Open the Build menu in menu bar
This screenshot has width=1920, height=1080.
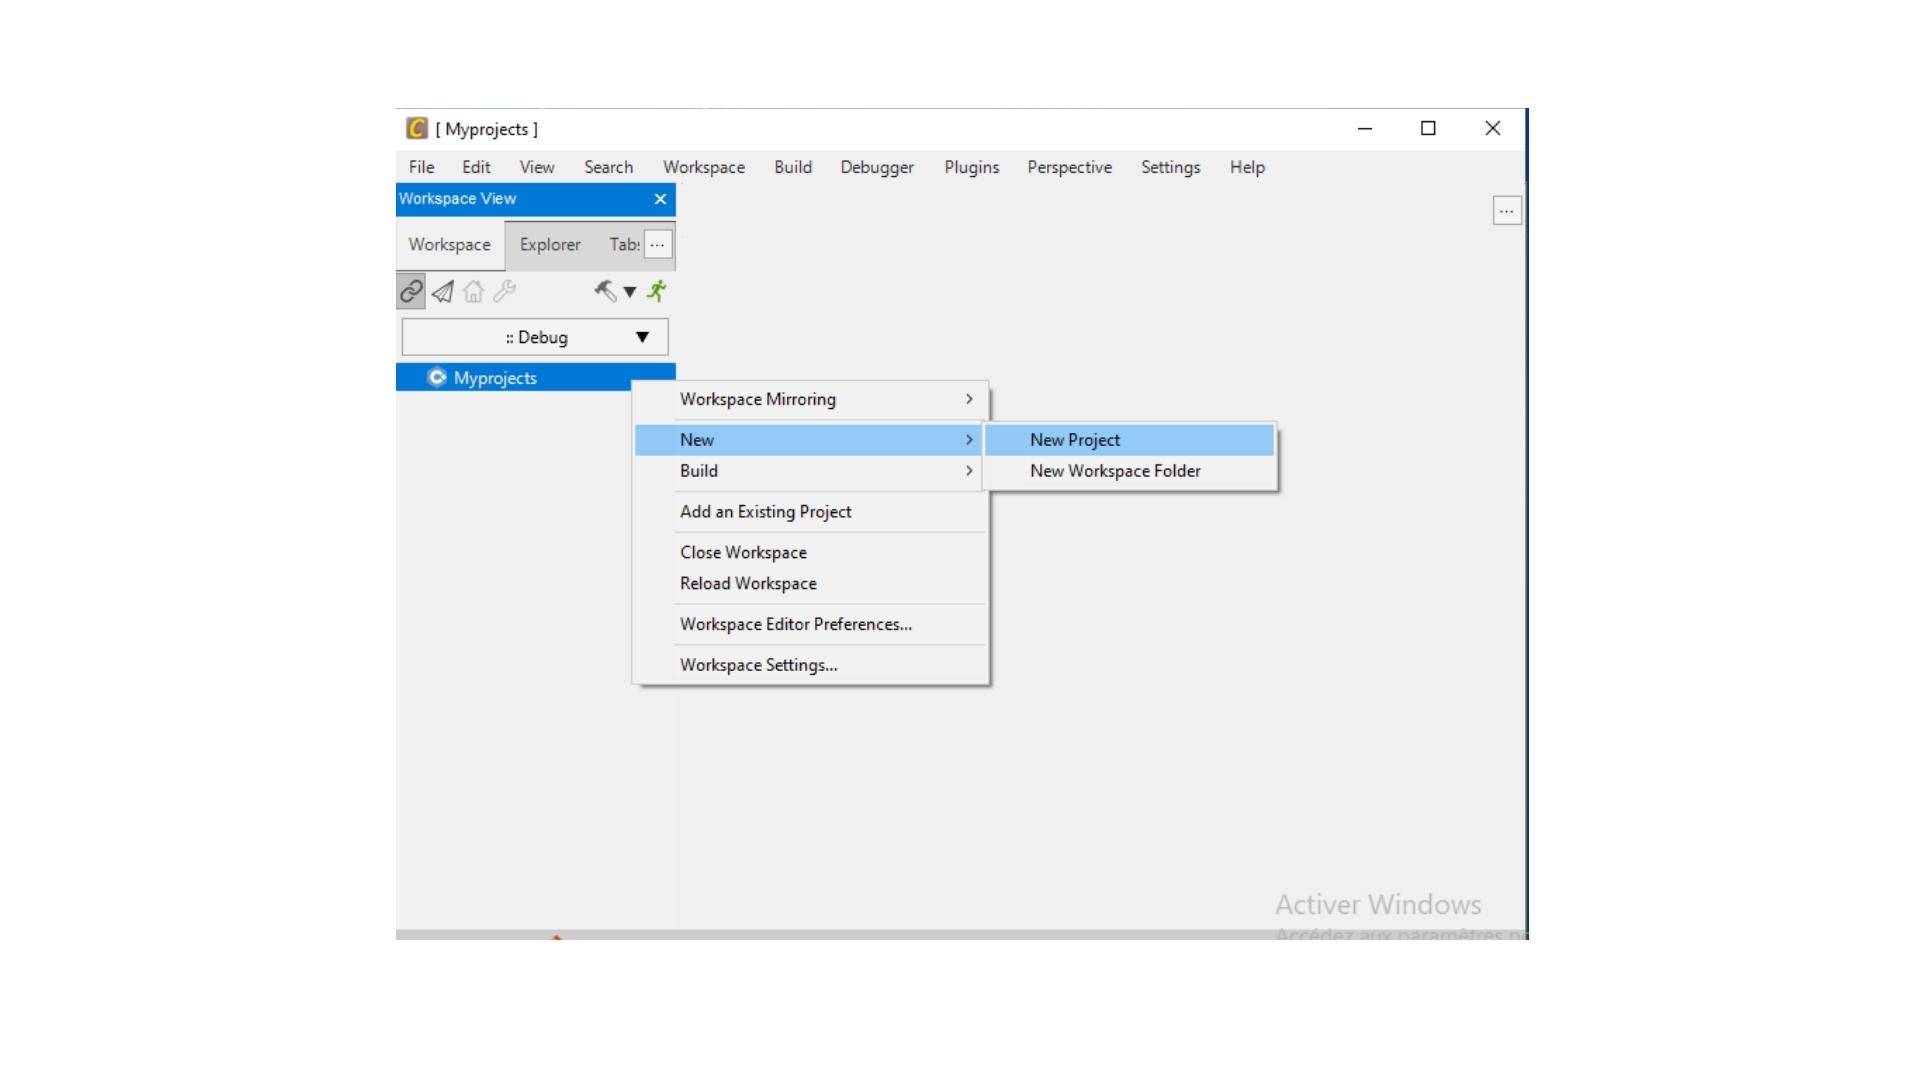793,167
